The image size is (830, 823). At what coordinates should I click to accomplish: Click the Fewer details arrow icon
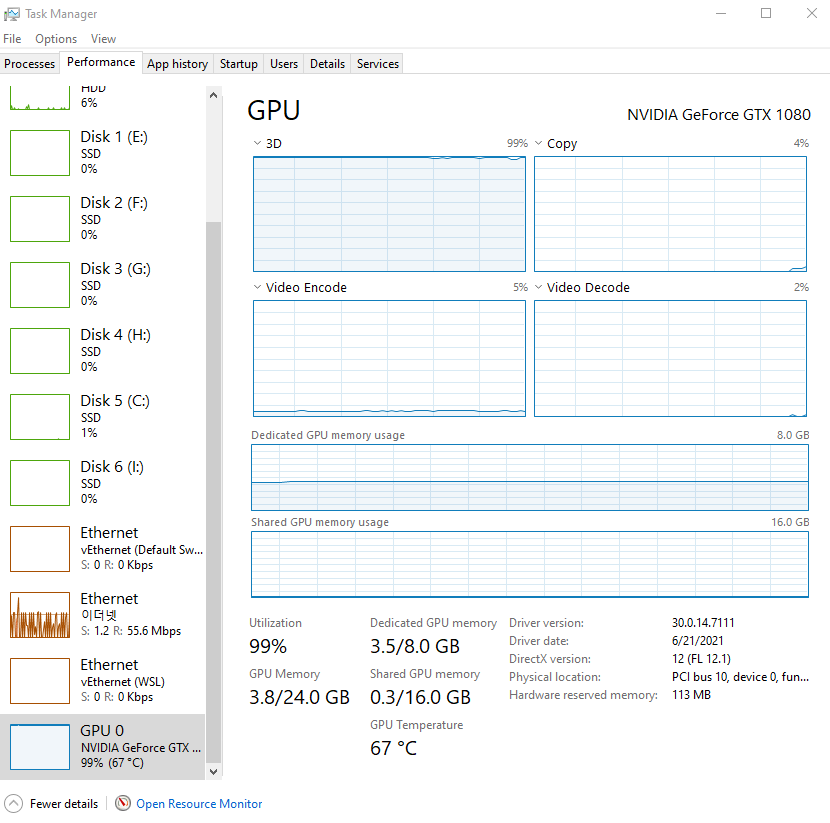click(x=14, y=803)
